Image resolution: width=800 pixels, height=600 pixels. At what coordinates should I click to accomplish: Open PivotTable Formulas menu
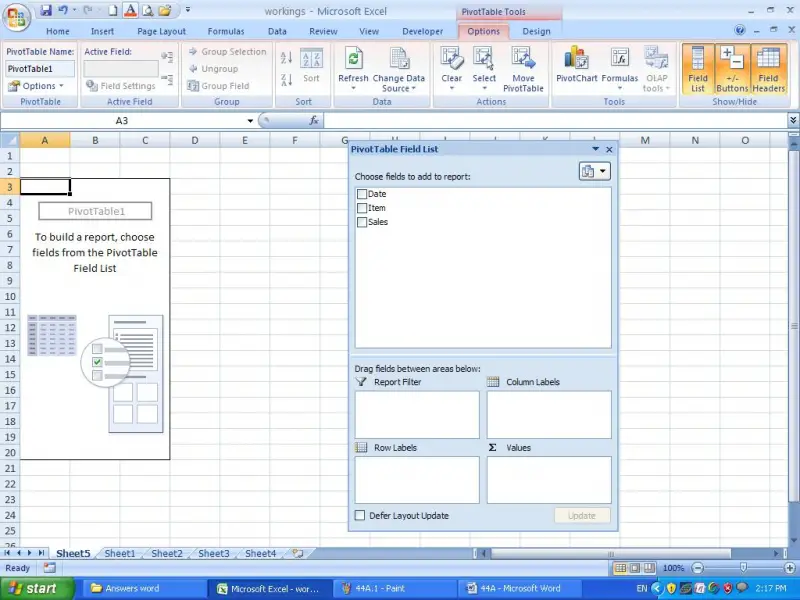coord(619,68)
